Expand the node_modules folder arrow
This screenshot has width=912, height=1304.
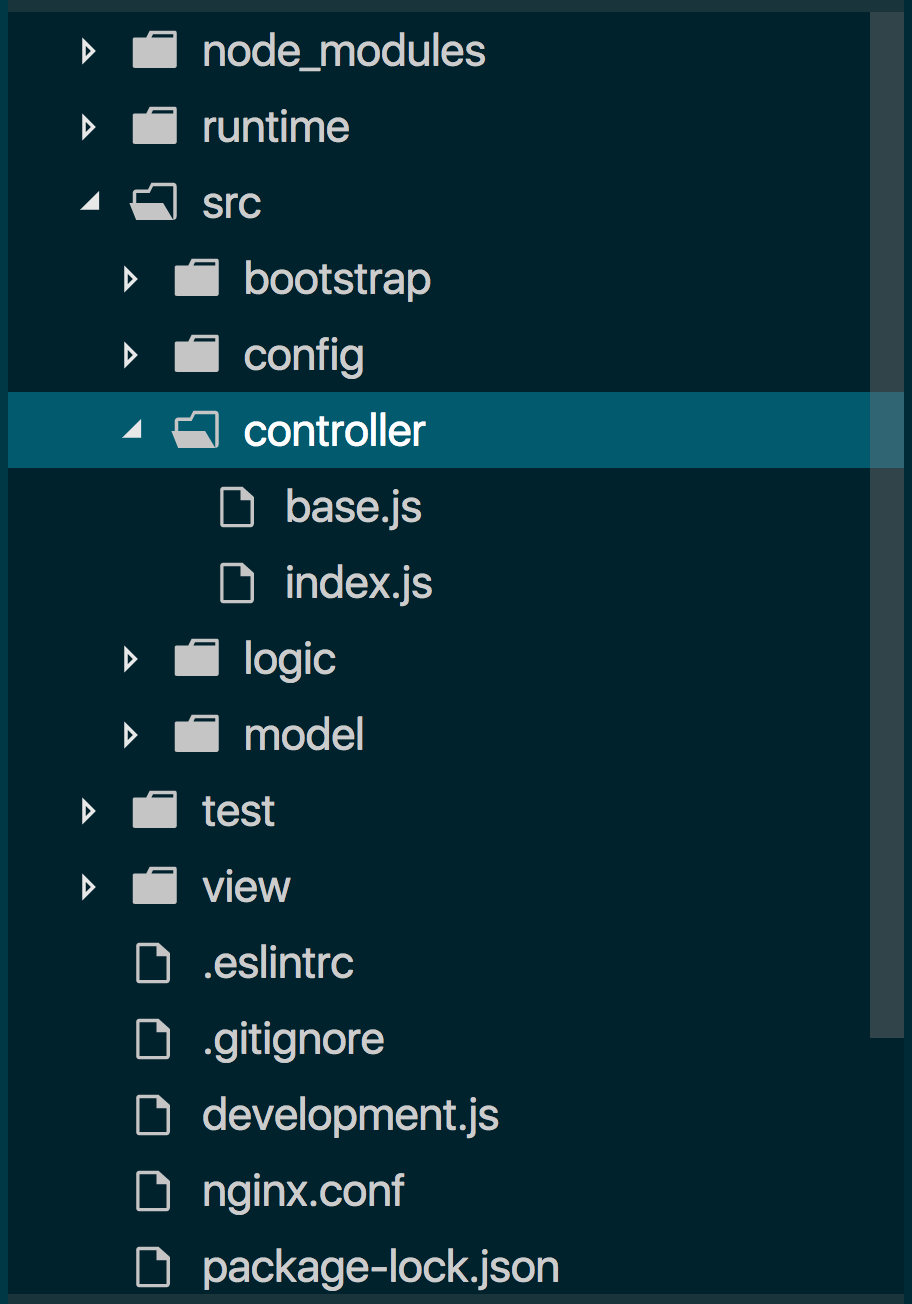pyautogui.click(x=88, y=50)
